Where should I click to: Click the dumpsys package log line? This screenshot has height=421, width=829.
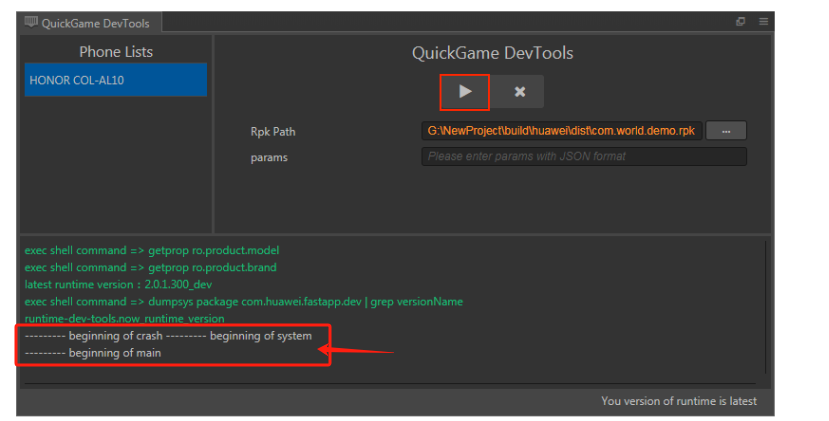(244, 301)
